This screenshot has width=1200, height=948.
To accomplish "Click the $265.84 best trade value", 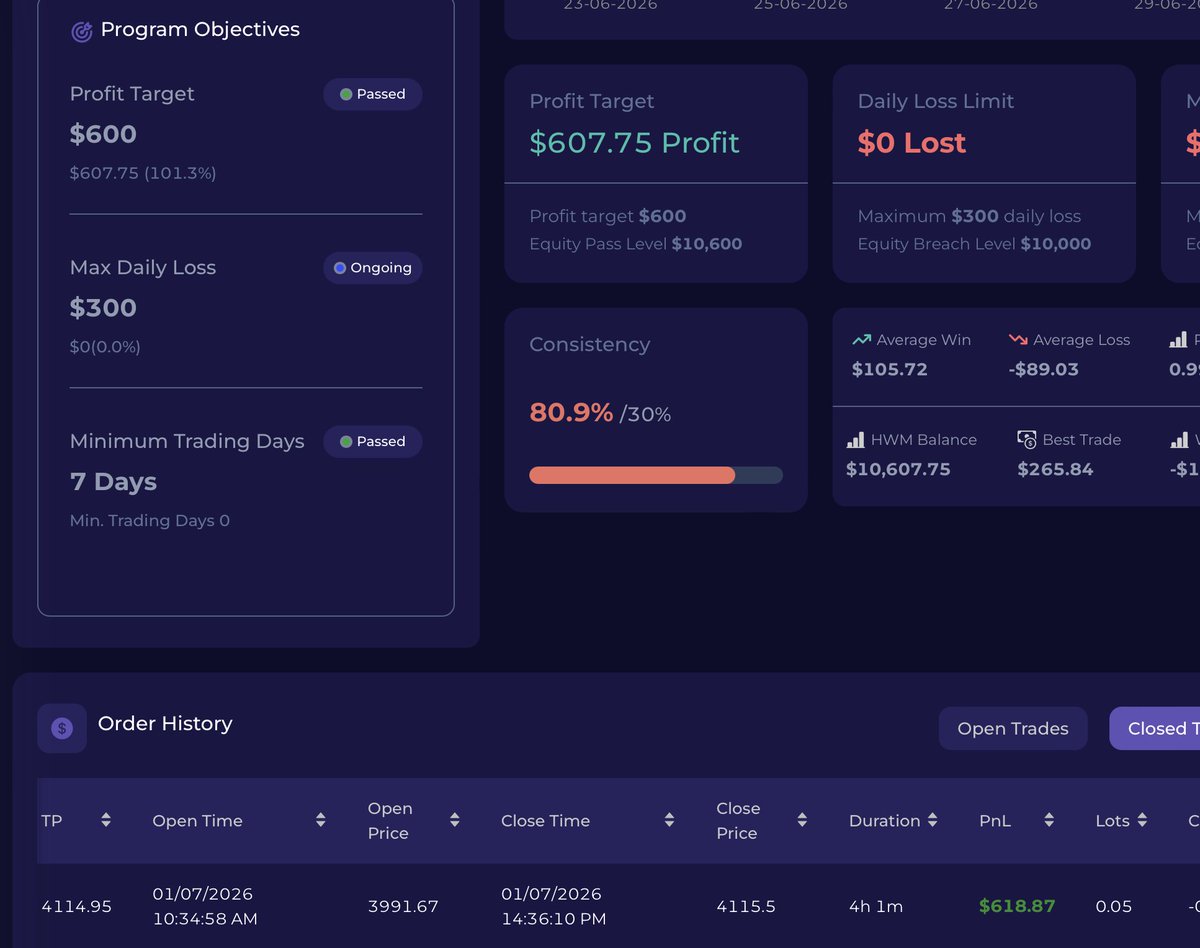I will (1055, 470).
